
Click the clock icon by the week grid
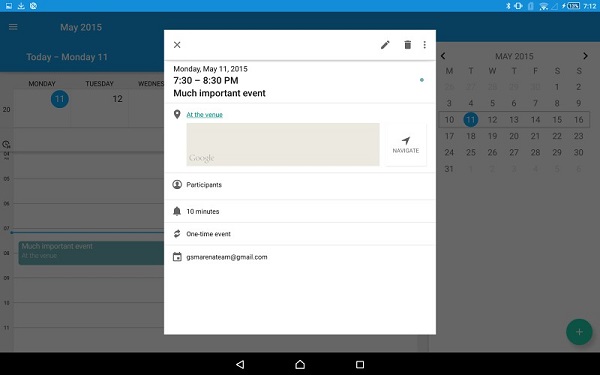pos(6,144)
